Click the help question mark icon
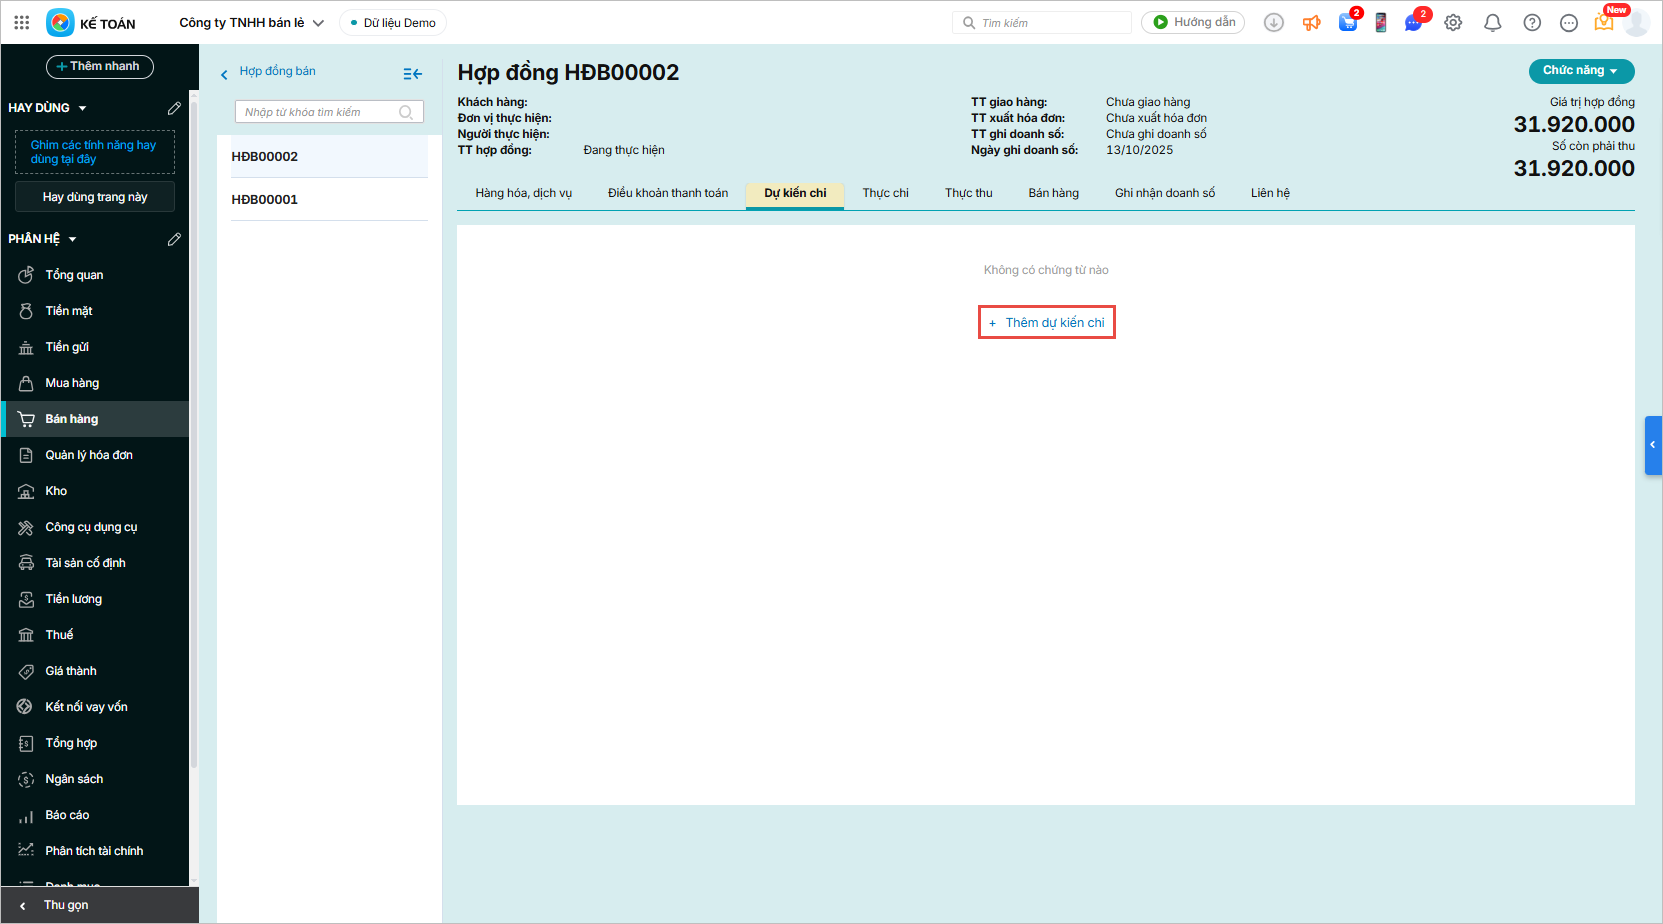Viewport: 1663px width, 924px height. [x=1531, y=23]
